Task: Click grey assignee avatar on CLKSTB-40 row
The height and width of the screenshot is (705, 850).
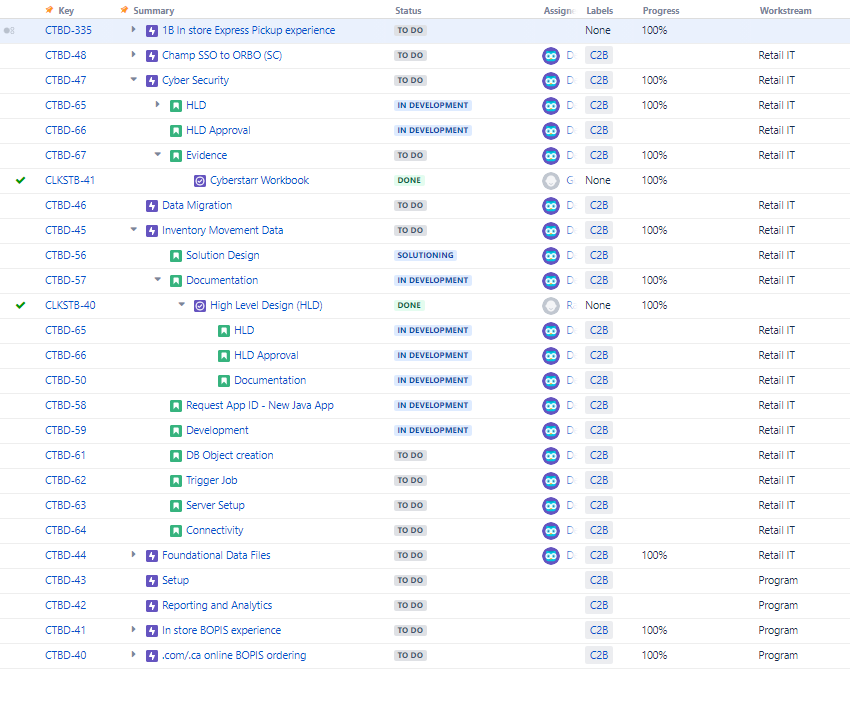Action: click(x=551, y=306)
